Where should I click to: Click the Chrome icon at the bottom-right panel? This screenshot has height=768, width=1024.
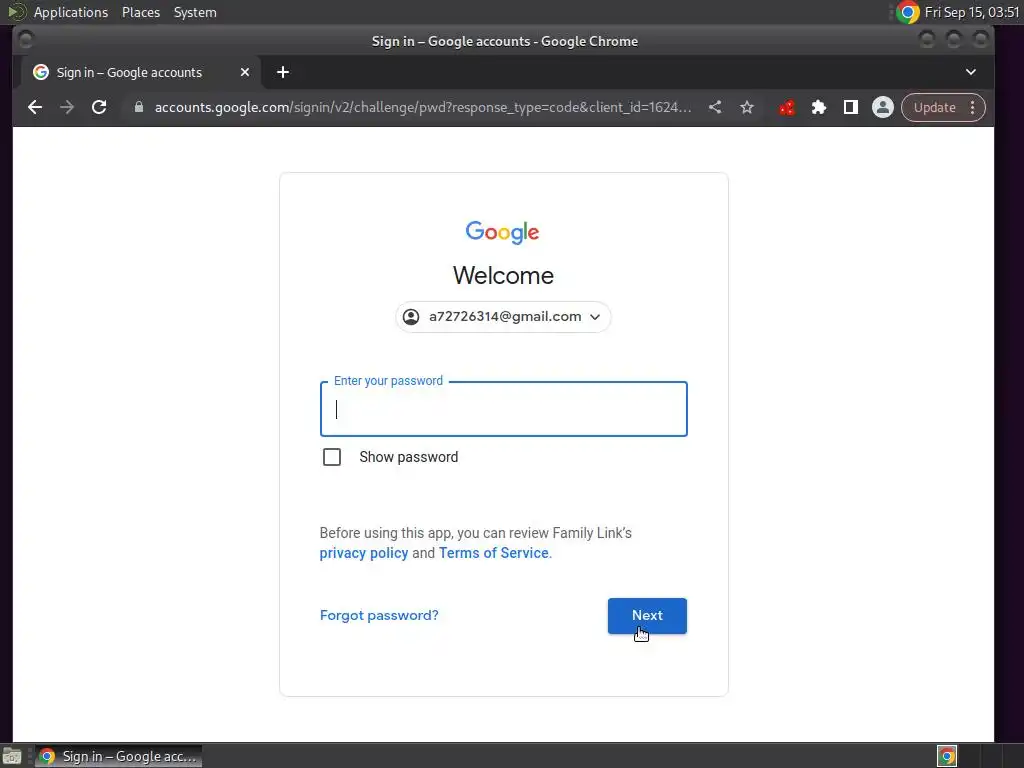point(947,756)
